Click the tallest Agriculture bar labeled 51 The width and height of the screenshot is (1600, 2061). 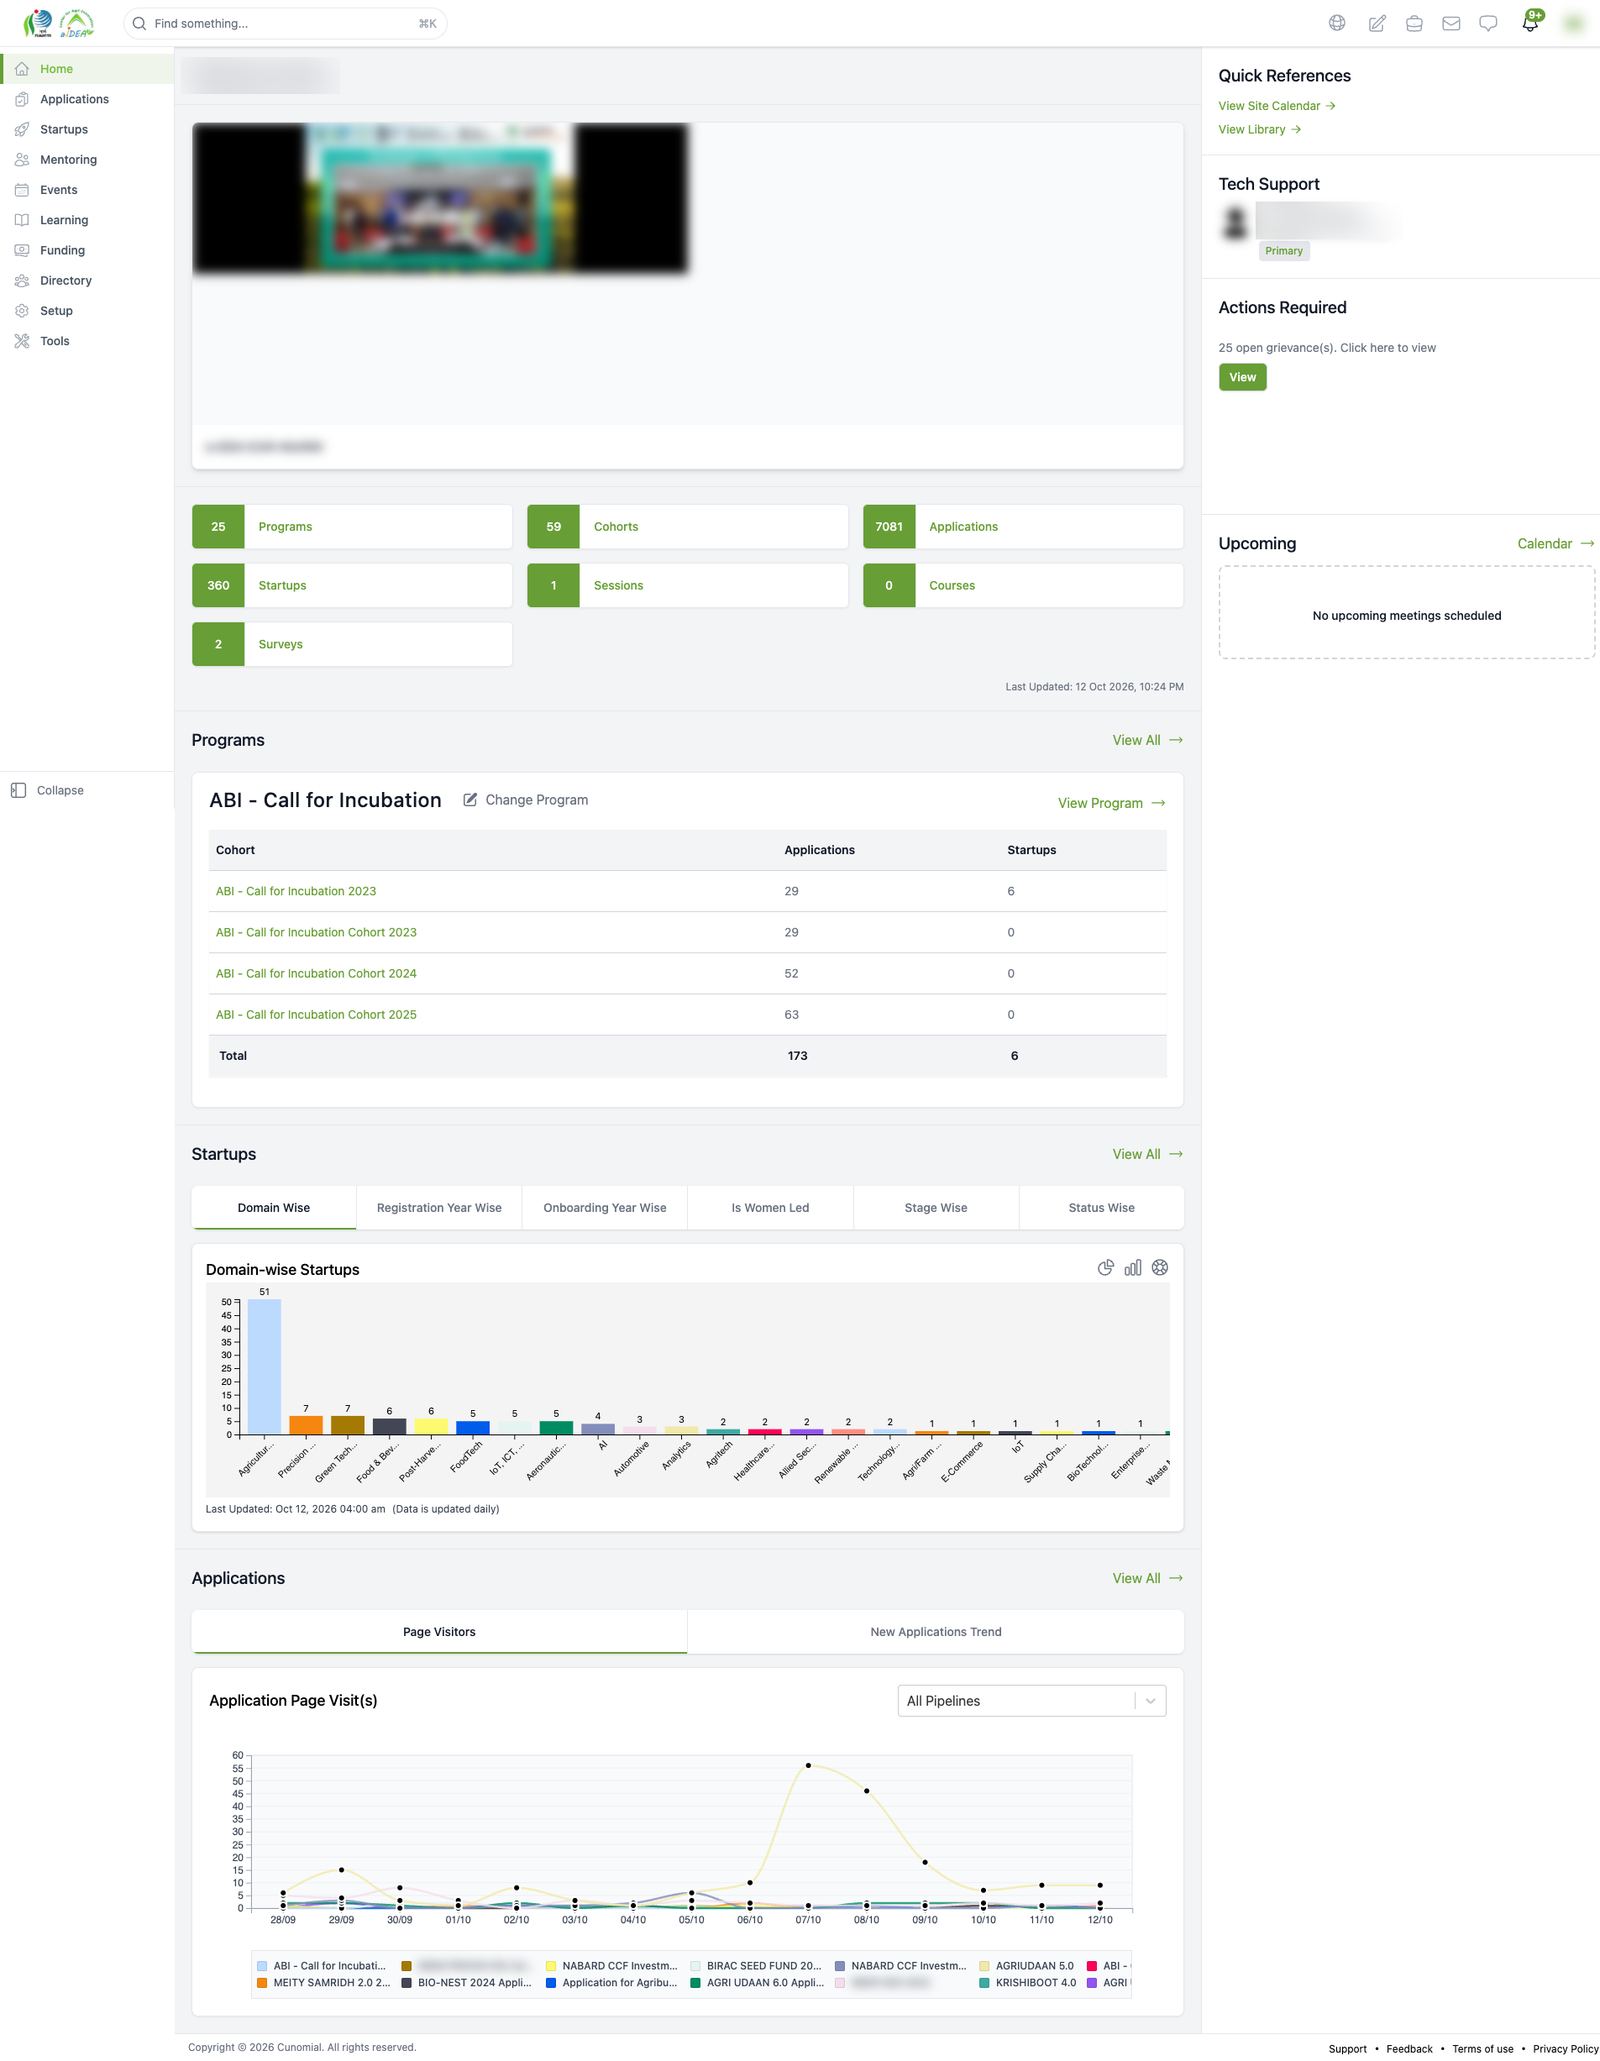pyautogui.click(x=264, y=1367)
